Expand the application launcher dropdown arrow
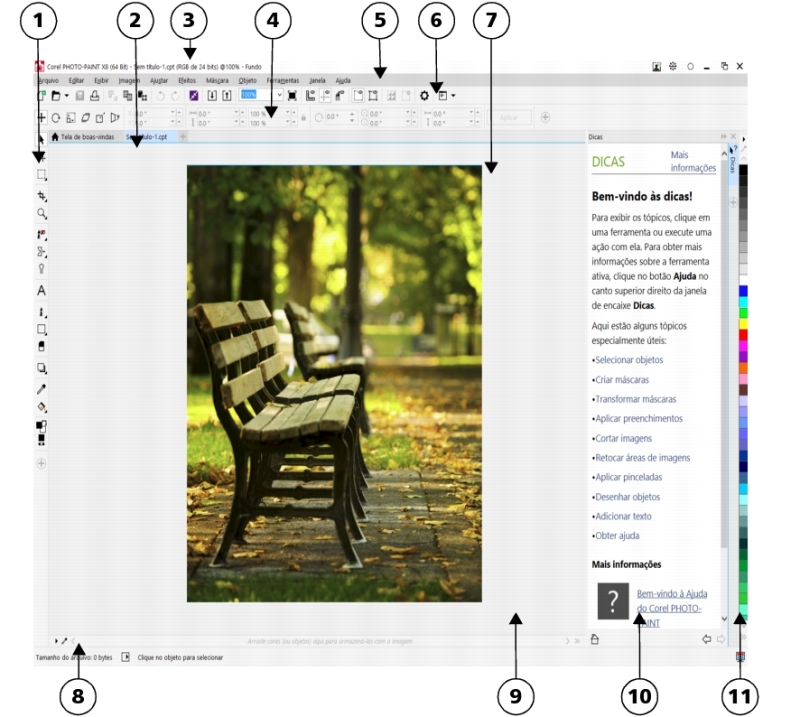Image resolution: width=800 pixels, height=717 pixels. pyautogui.click(x=454, y=96)
